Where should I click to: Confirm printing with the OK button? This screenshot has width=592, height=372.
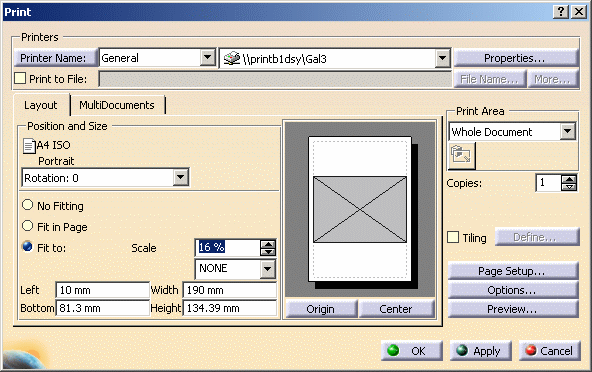click(412, 351)
